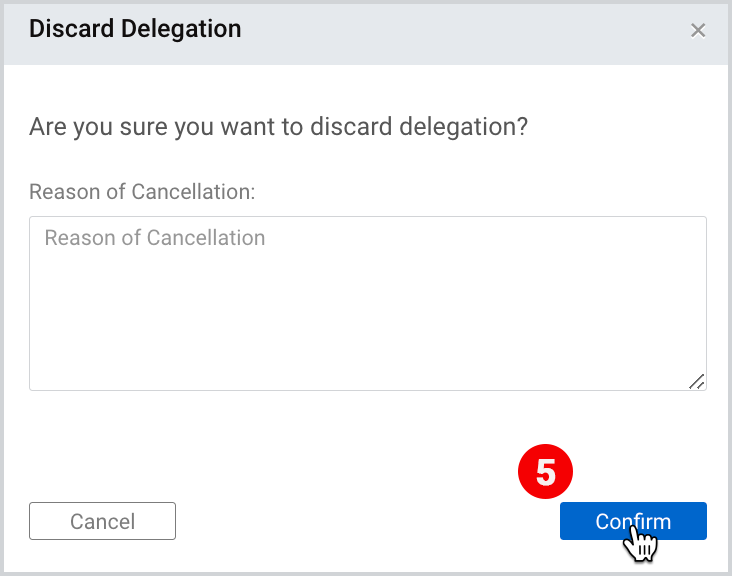The width and height of the screenshot is (732, 576).
Task: Click the 'Reason of Cancellation:' field label
Action: 142,192
